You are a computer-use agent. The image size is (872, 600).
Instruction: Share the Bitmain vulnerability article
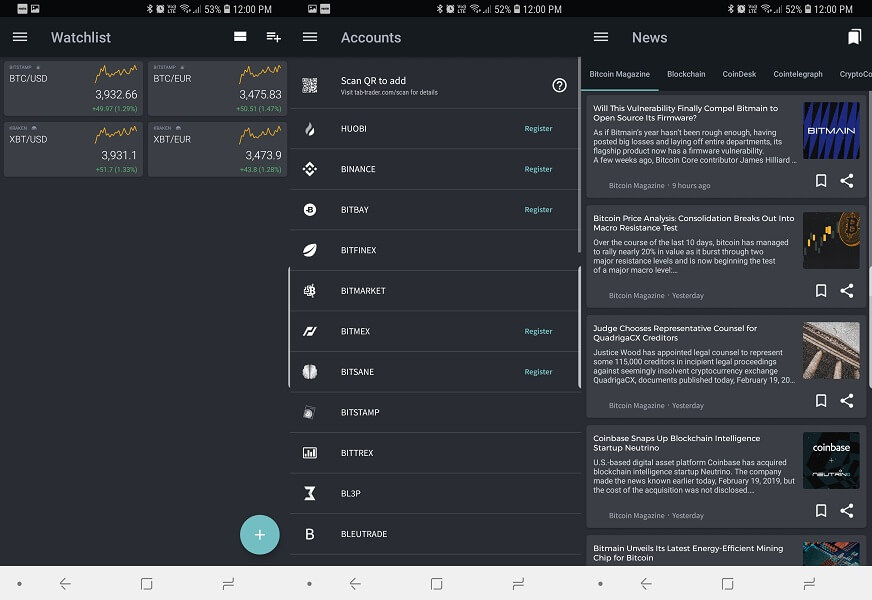(x=847, y=181)
